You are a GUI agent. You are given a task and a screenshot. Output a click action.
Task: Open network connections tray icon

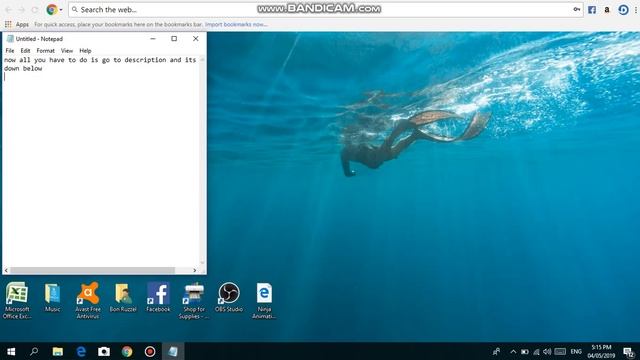[x=536, y=351]
